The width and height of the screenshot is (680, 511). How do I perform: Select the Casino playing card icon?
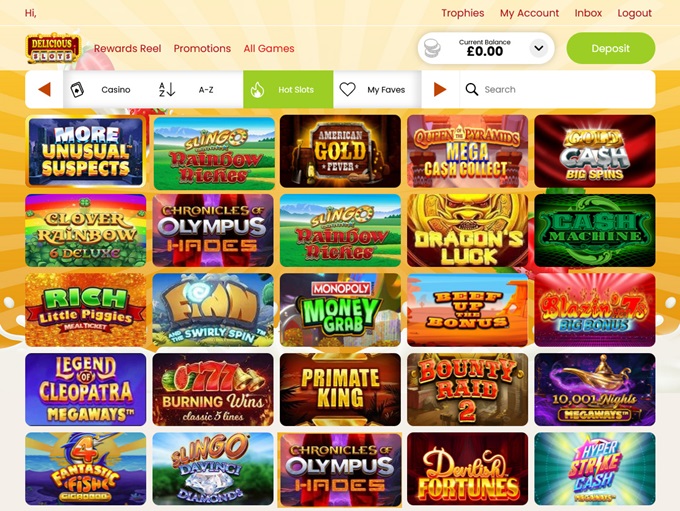point(77,90)
